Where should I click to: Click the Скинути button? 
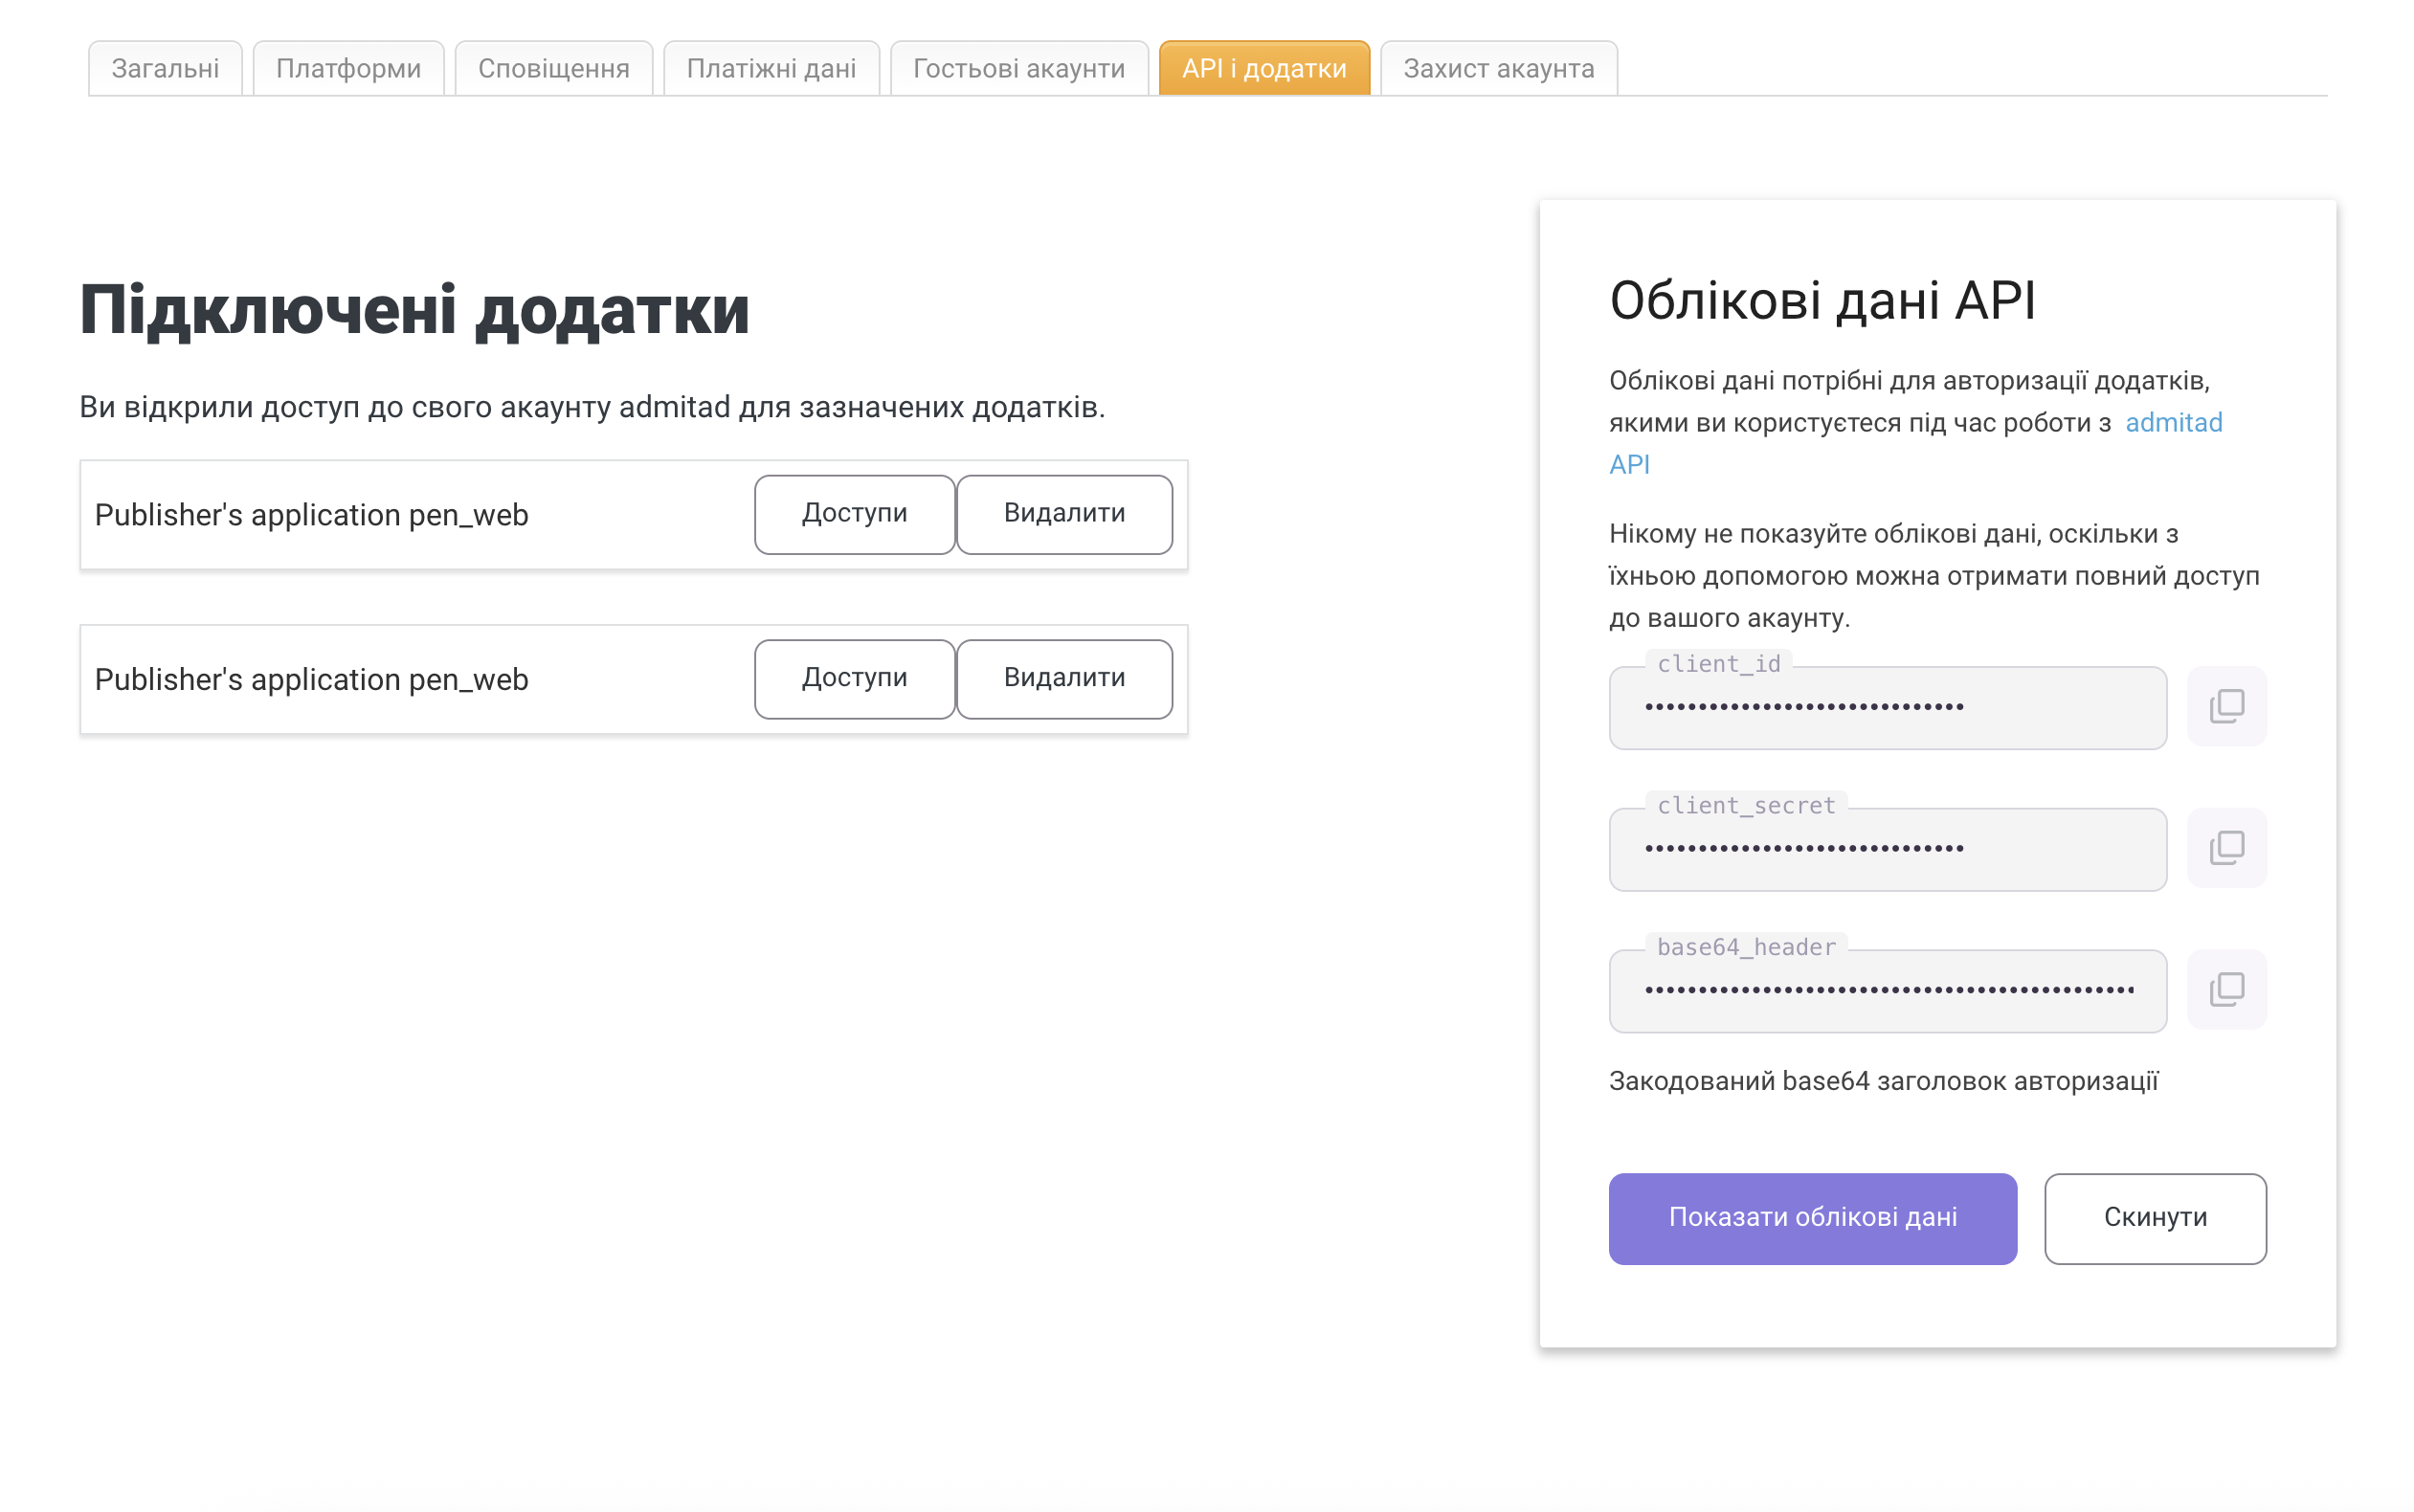2154,1217
